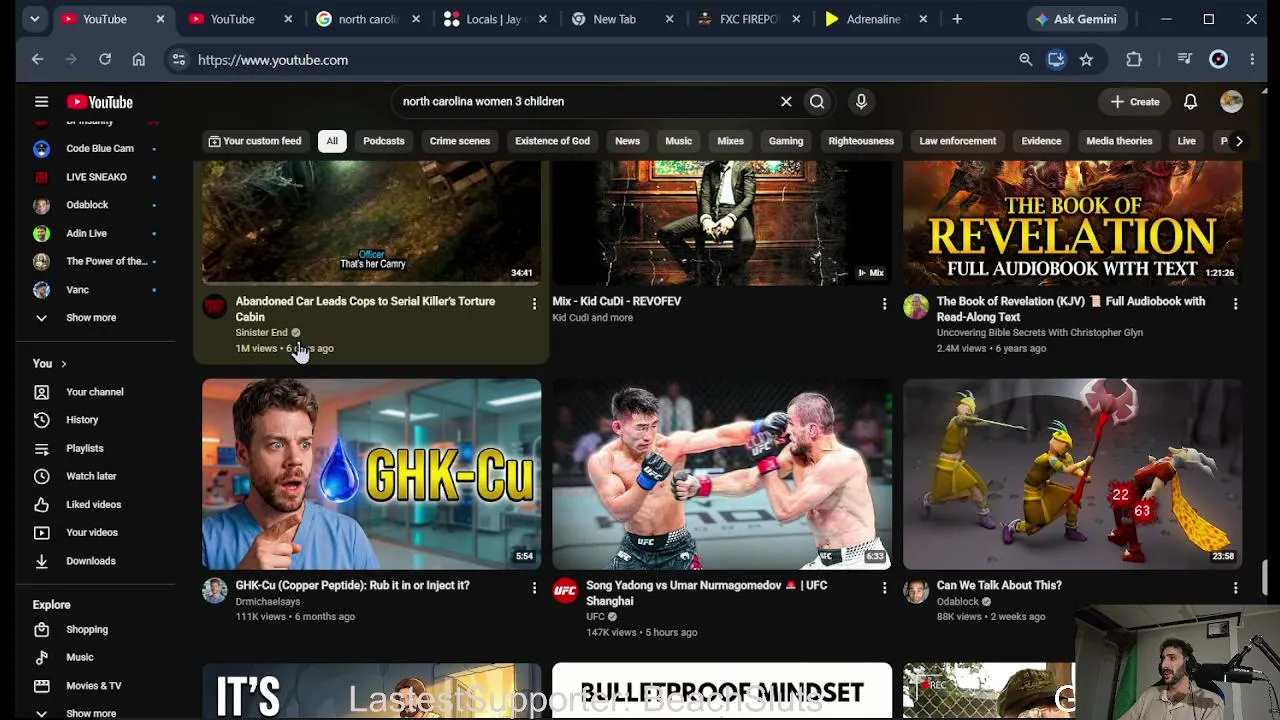Open the Drmichaelsays channel link

[x=268, y=601]
